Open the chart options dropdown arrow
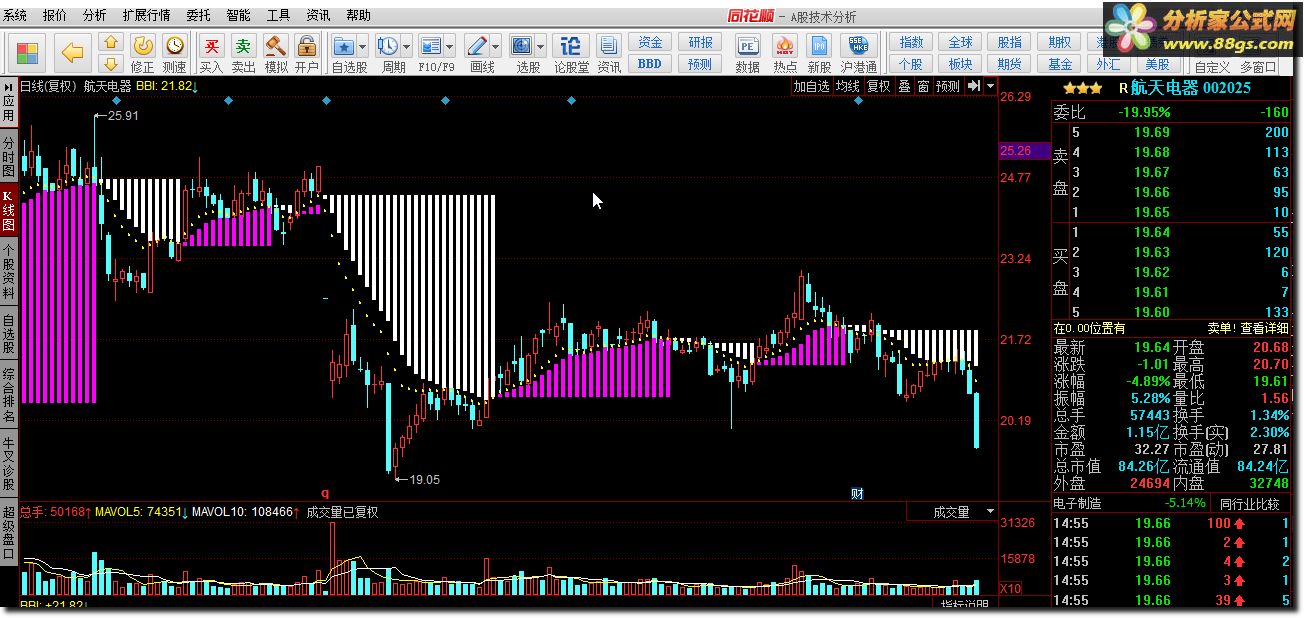This screenshot has width=1305, height=618. 990,87
